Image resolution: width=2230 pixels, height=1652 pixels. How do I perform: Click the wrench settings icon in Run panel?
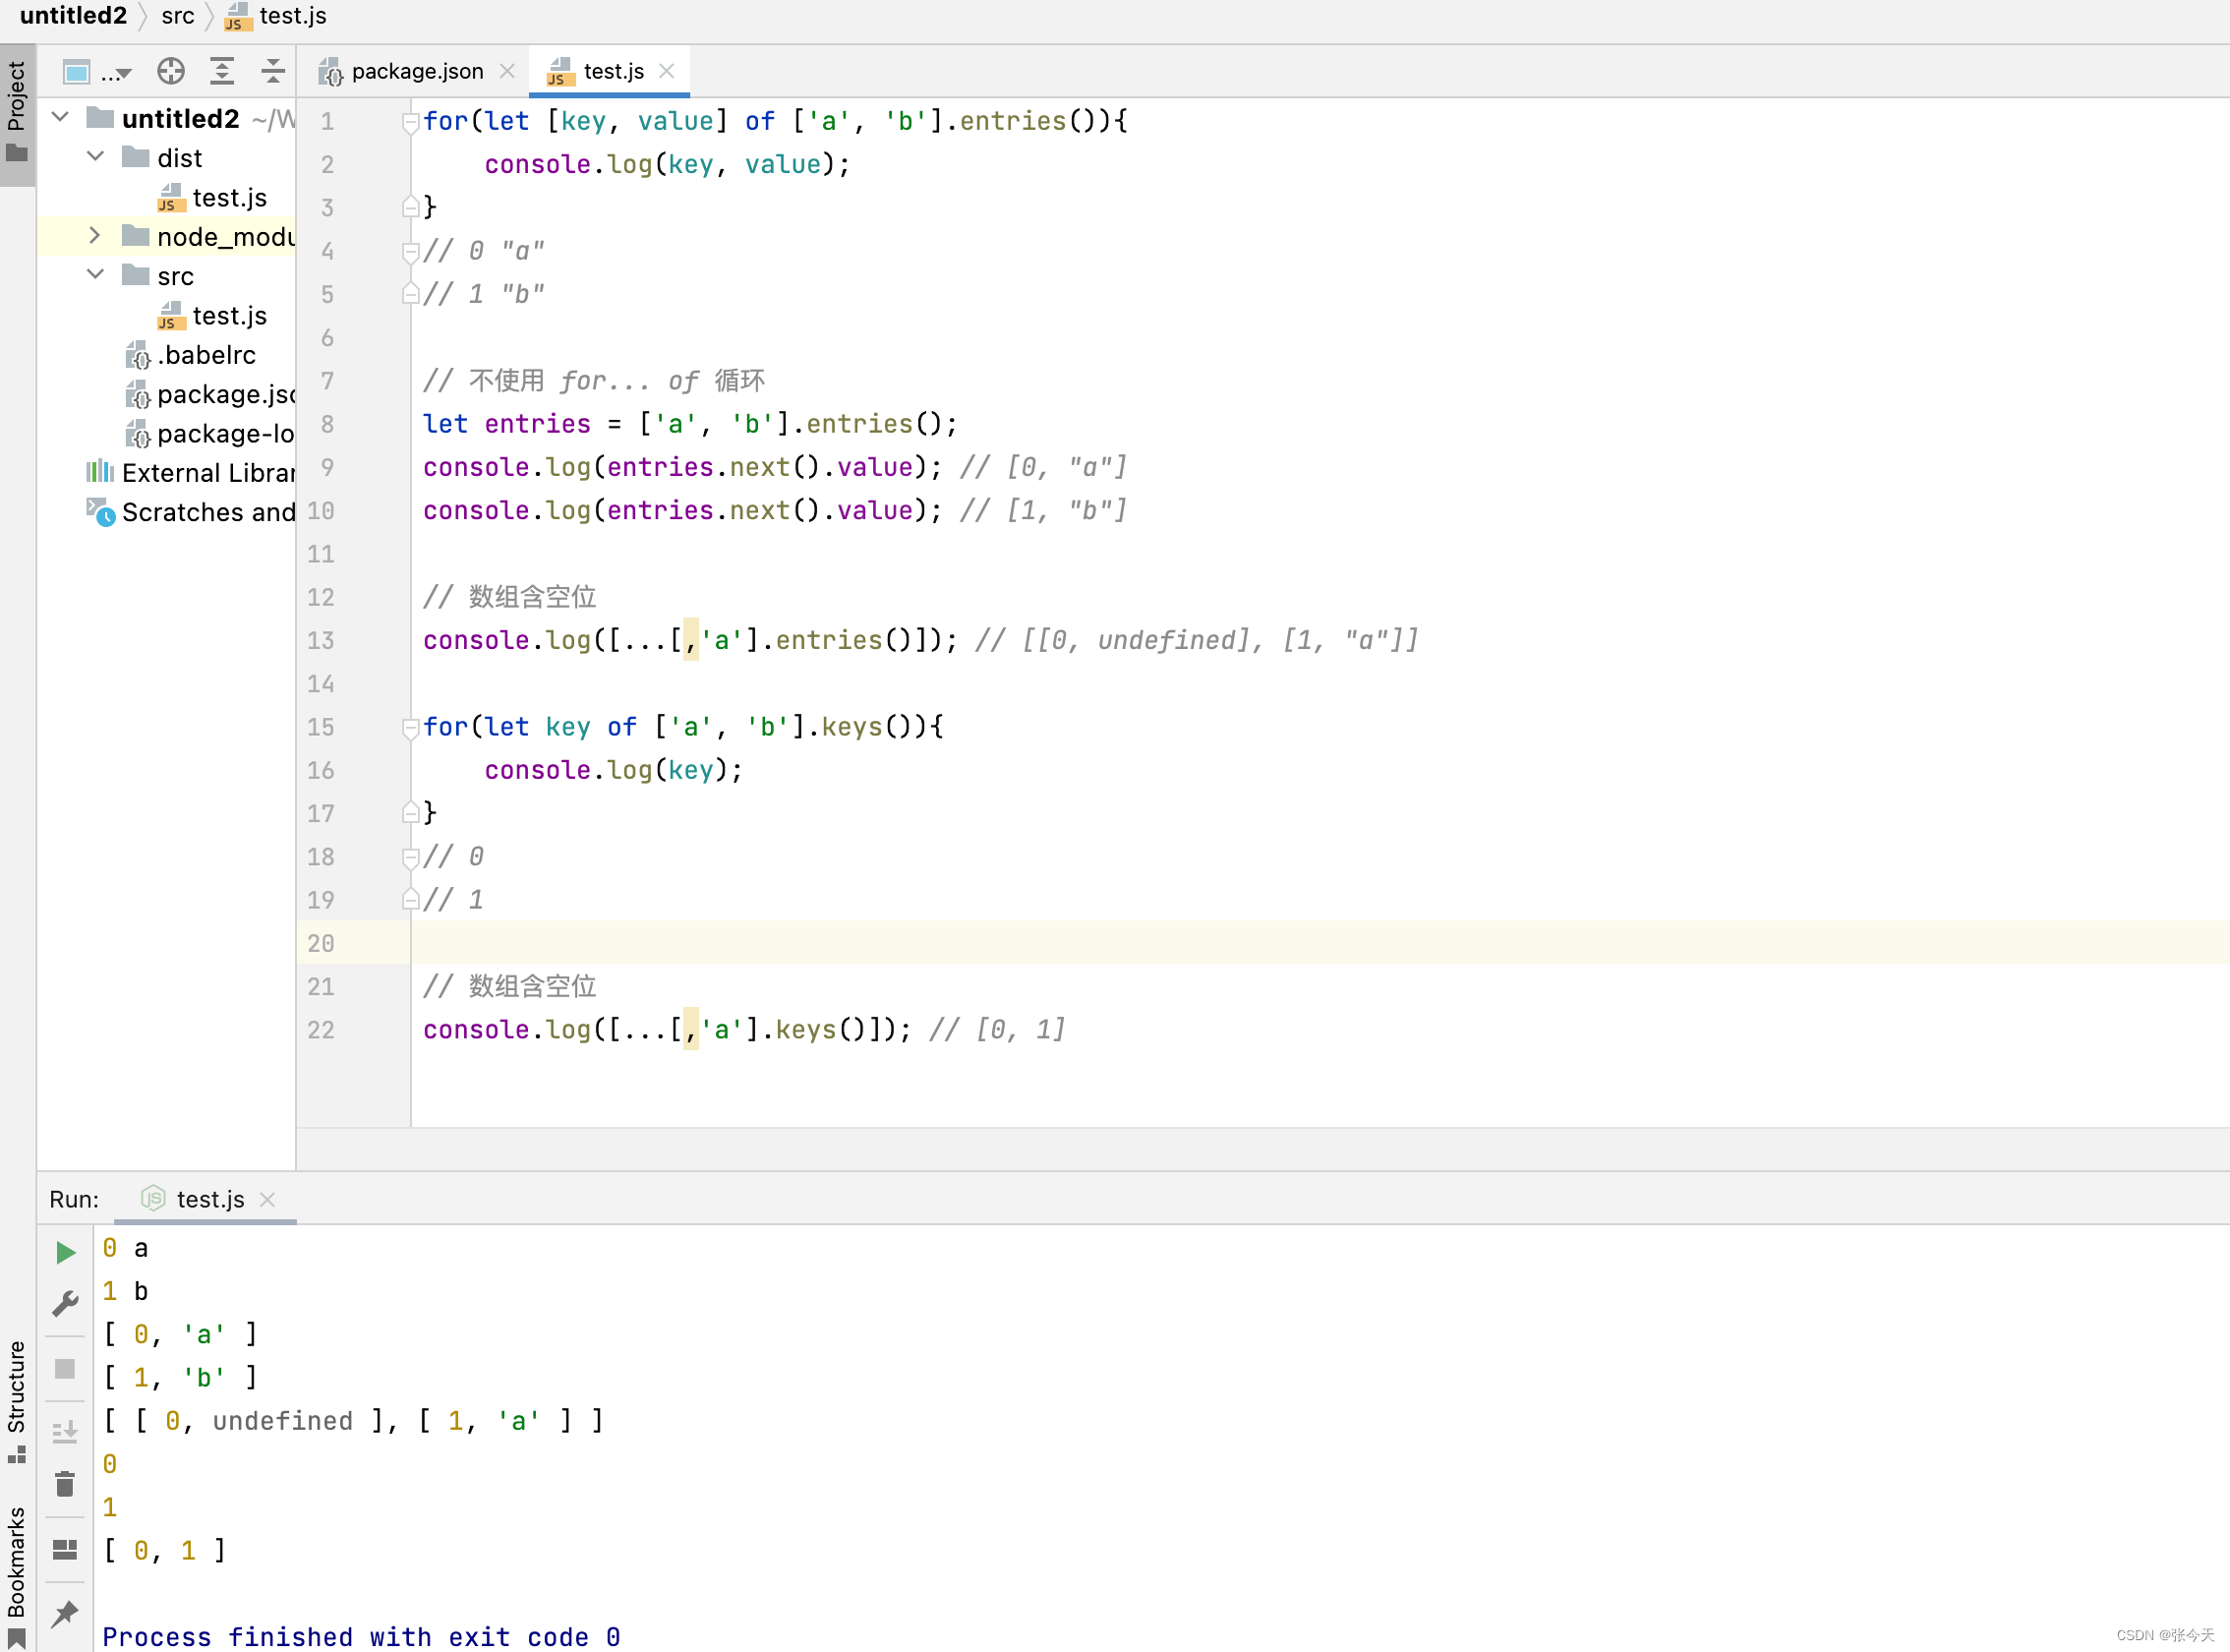[65, 1303]
